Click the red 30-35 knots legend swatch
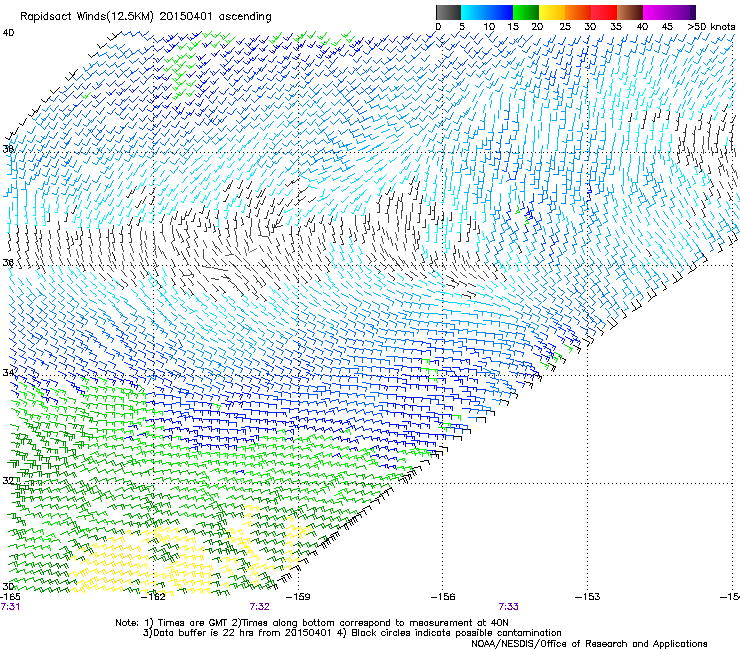740x650 pixels. click(x=604, y=12)
